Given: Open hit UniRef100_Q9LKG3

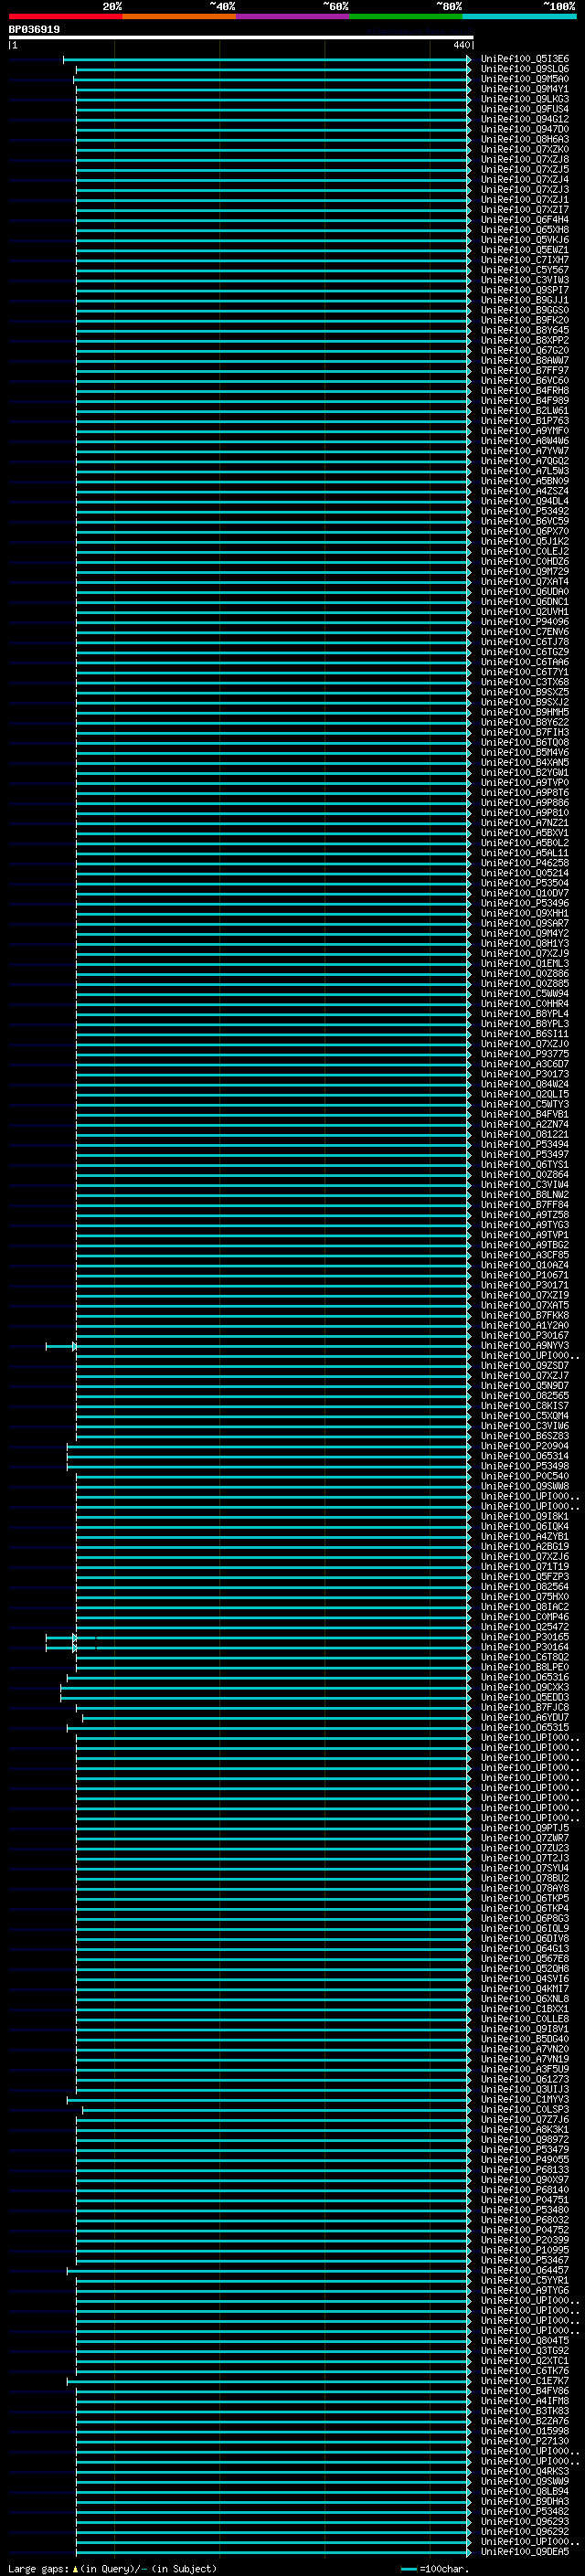Looking at the screenshot, I should coord(525,99).
